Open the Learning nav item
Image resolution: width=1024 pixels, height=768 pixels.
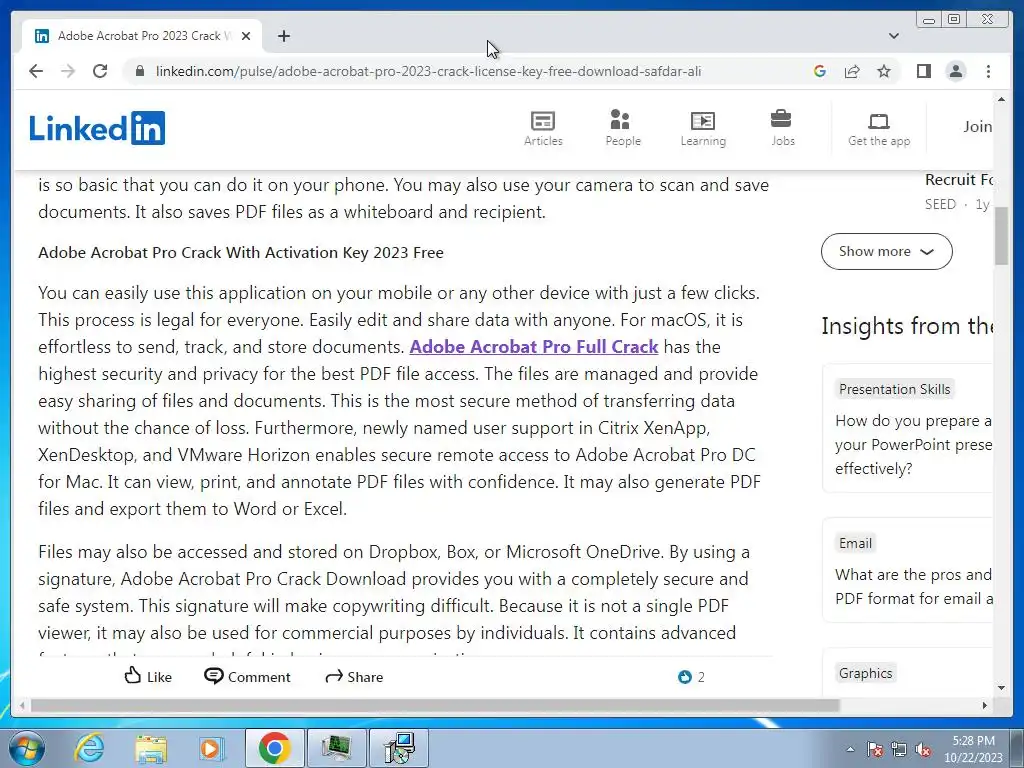tap(703, 128)
